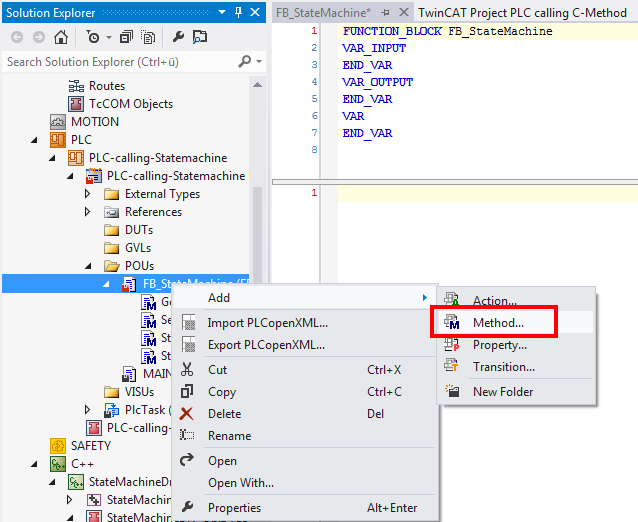The width and height of the screenshot is (638, 522).
Task: Choose Properties in the context menu
Action: (x=305, y=508)
